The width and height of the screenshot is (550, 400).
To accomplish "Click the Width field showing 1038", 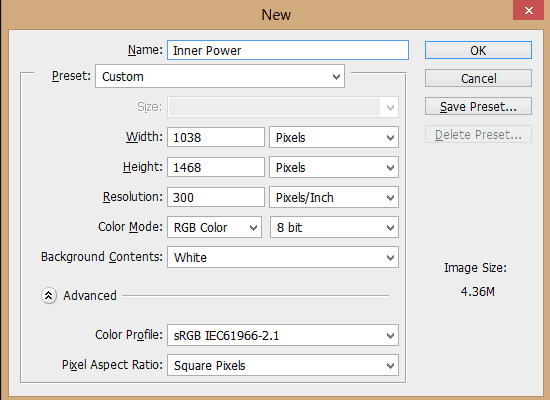I will (216, 137).
